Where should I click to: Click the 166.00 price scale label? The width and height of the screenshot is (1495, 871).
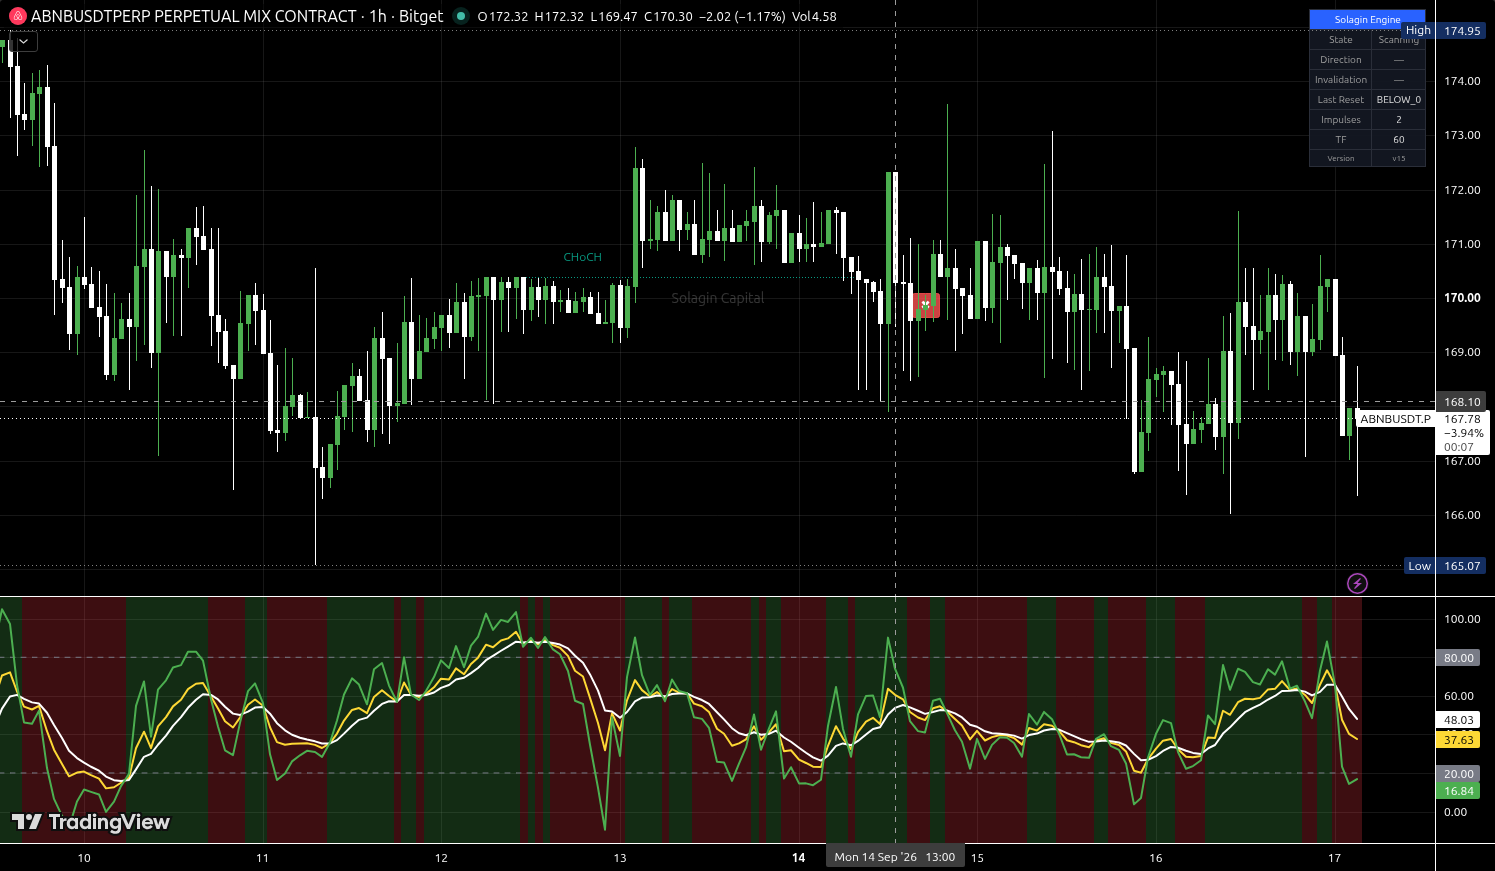1462,515
